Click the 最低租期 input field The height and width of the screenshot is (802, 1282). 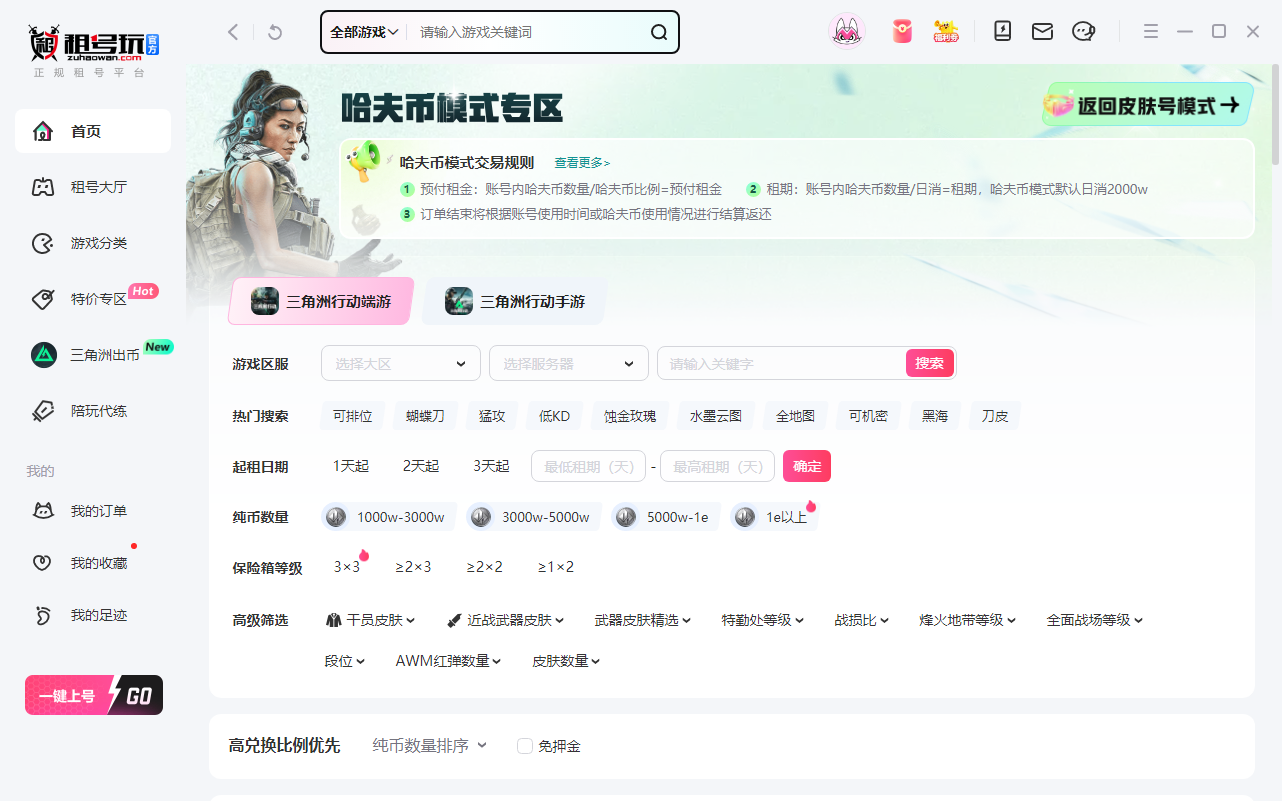590,466
